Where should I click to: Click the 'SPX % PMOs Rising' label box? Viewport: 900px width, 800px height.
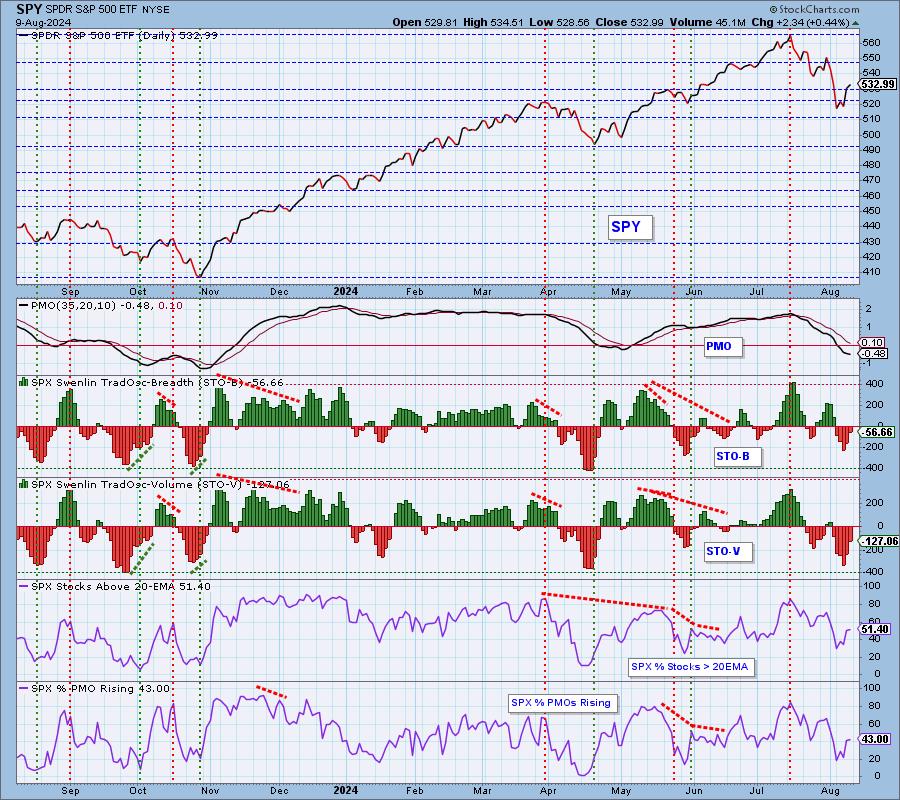click(560, 702)
